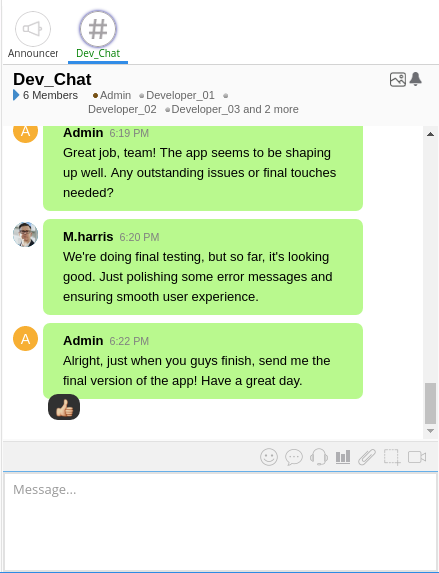Toggle notifications with the bell icon
The image size is (439, 573).
[x=416, y=79]
